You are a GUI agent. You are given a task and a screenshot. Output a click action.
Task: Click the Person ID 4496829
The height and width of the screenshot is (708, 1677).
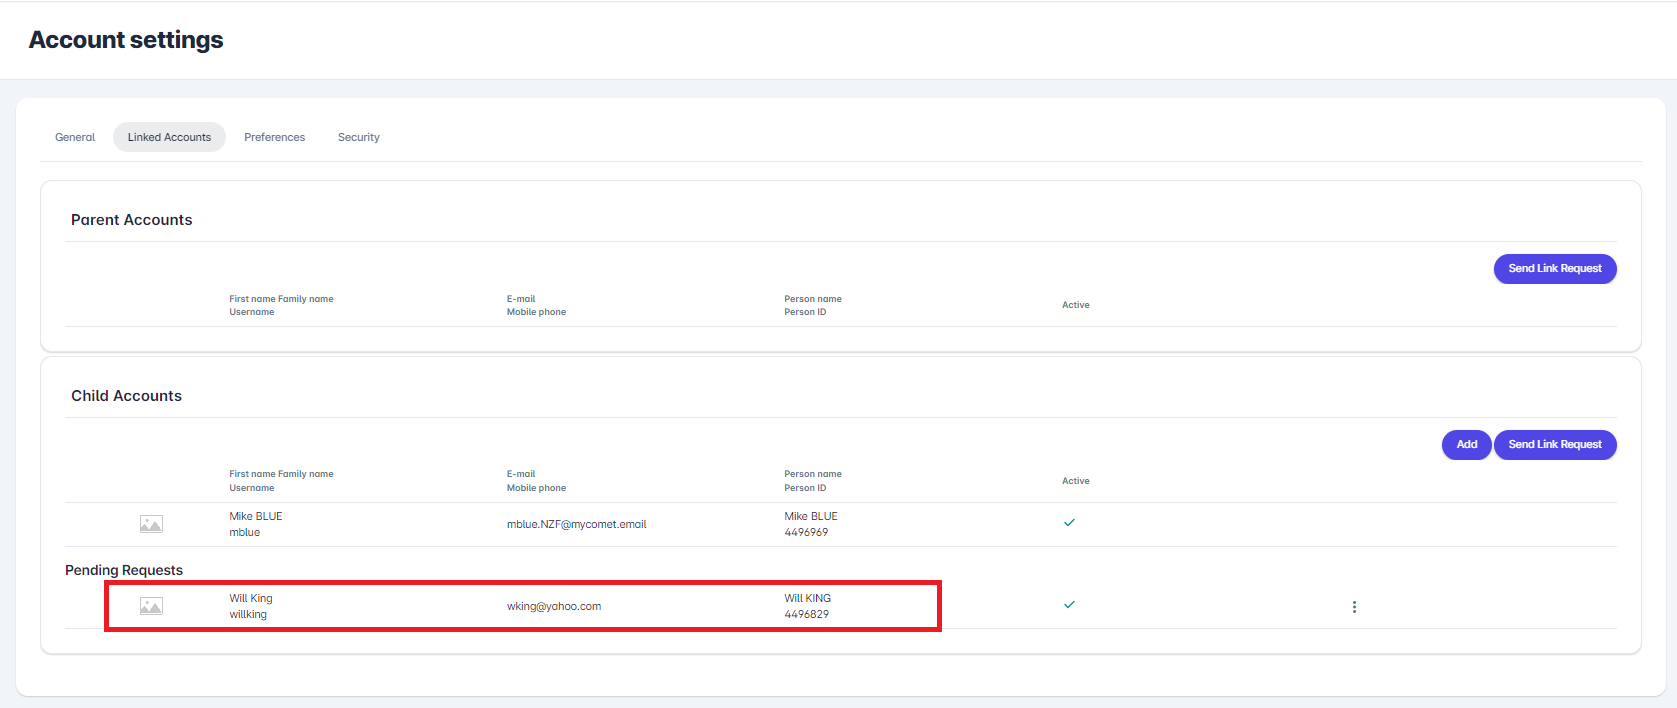point(806,614)
